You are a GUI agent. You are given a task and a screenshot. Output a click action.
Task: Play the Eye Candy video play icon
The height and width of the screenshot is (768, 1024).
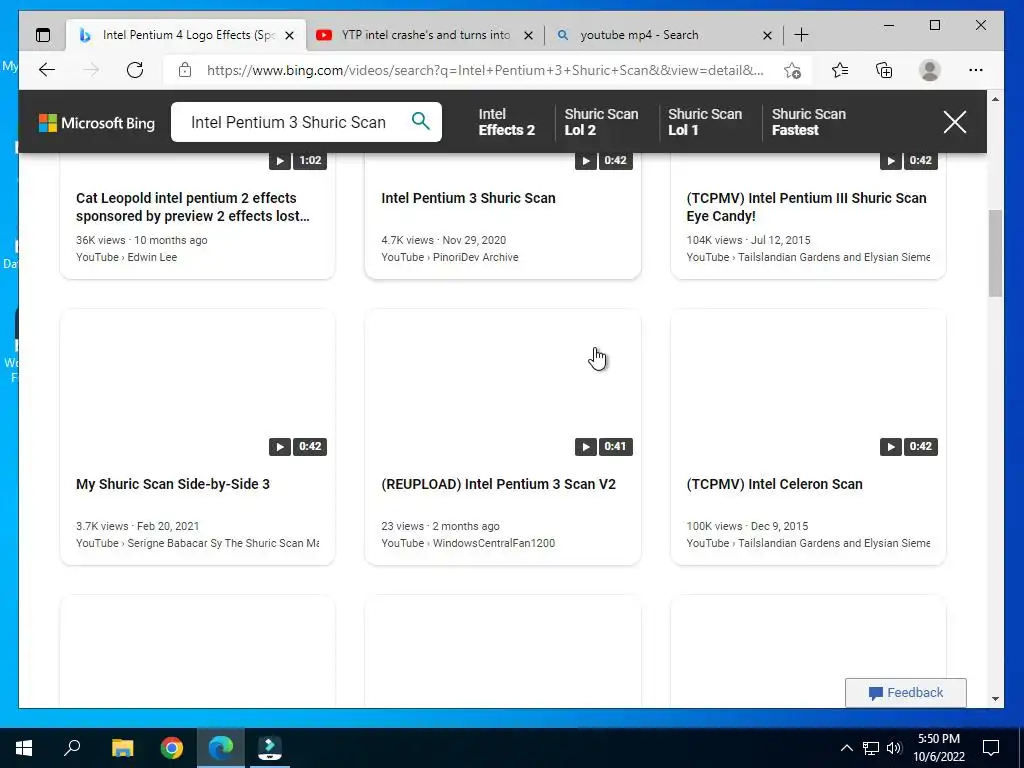tap(890, 161)
